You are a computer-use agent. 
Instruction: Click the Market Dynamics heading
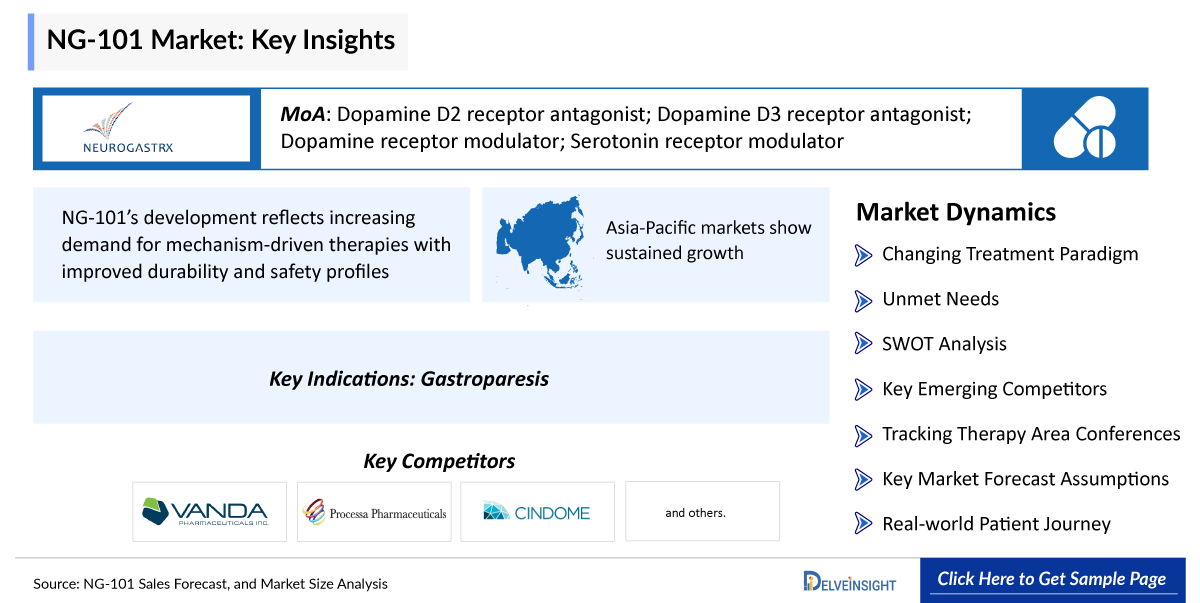(955, 212)
